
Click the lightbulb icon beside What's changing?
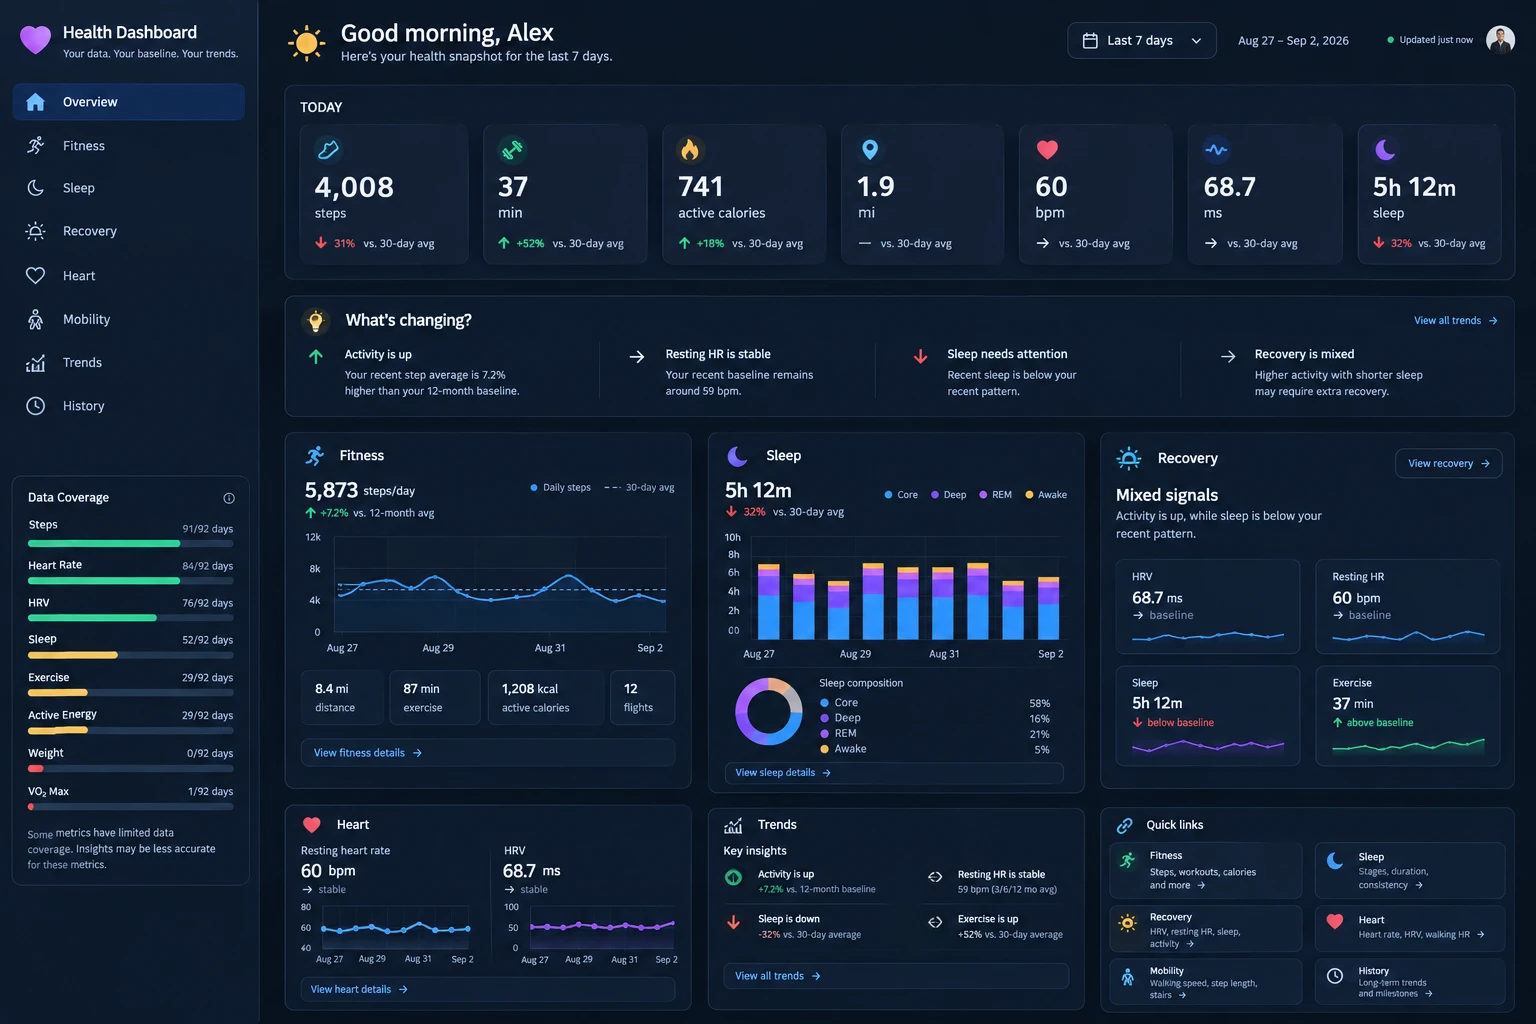tap(316, 321)
